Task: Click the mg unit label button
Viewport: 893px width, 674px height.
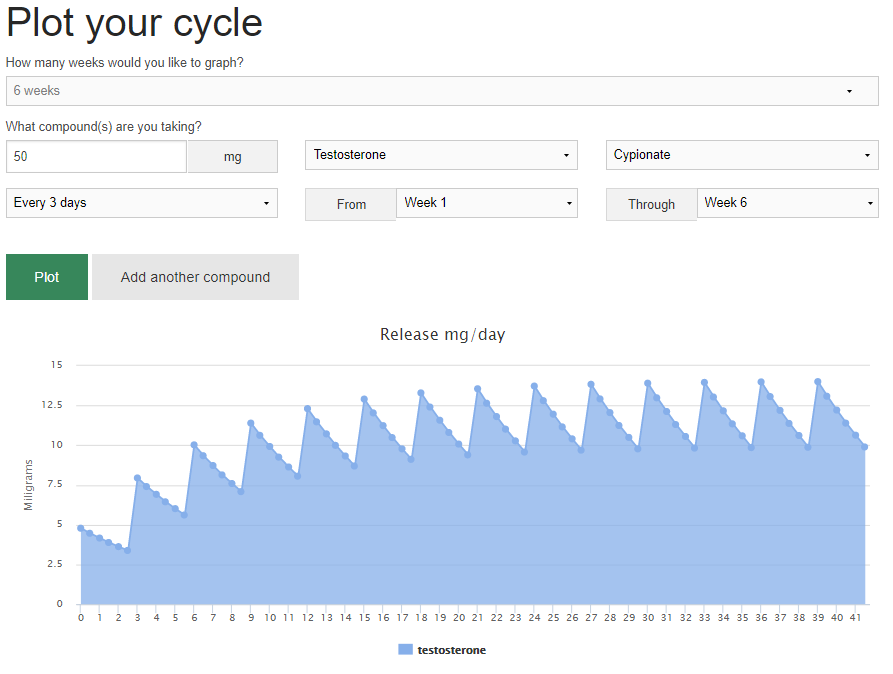Action: [232, 157]
